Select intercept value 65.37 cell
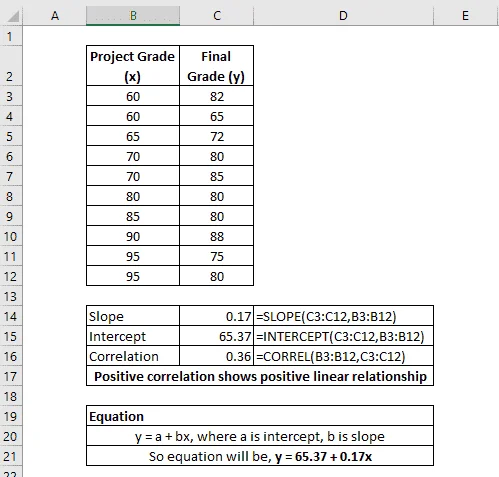The height and width of the screenshot is (477, 499). [217, 336]
